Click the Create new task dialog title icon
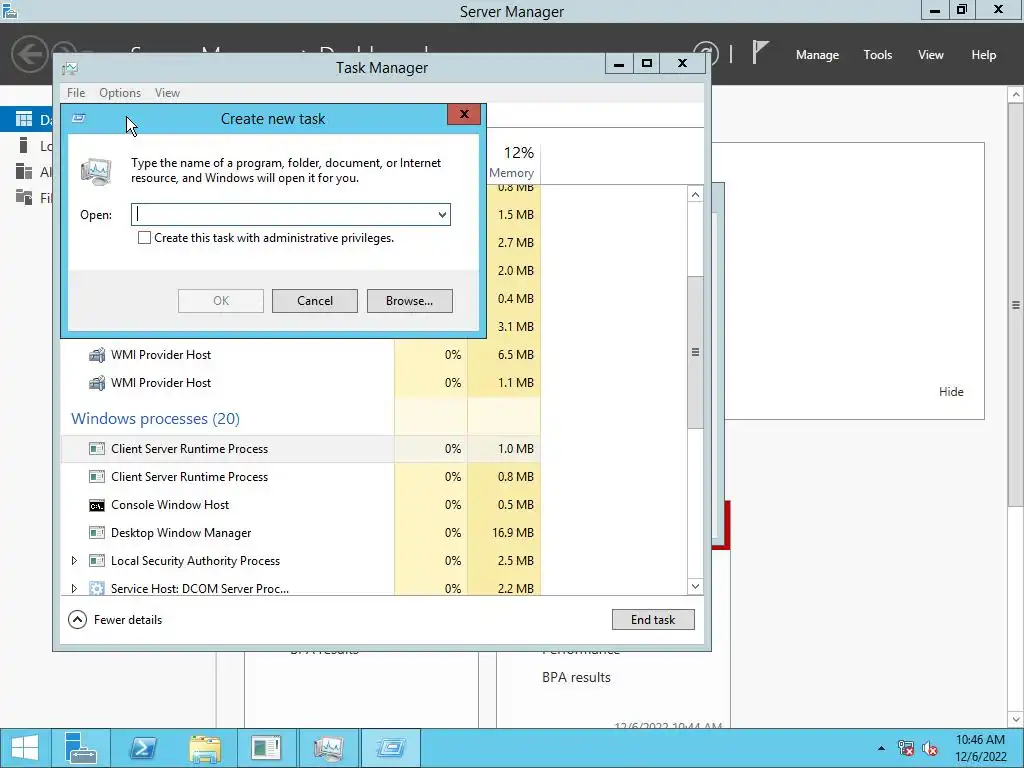Viewport: 1024px width, 768px height. [79, 118]
